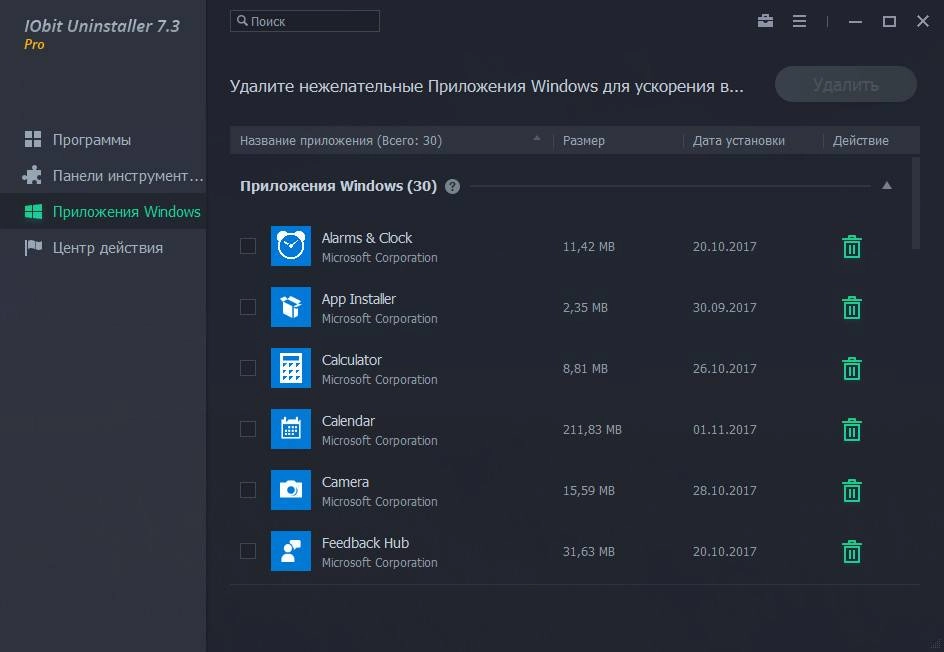
Task: Click the Удалить button
Action: point(846,84)
